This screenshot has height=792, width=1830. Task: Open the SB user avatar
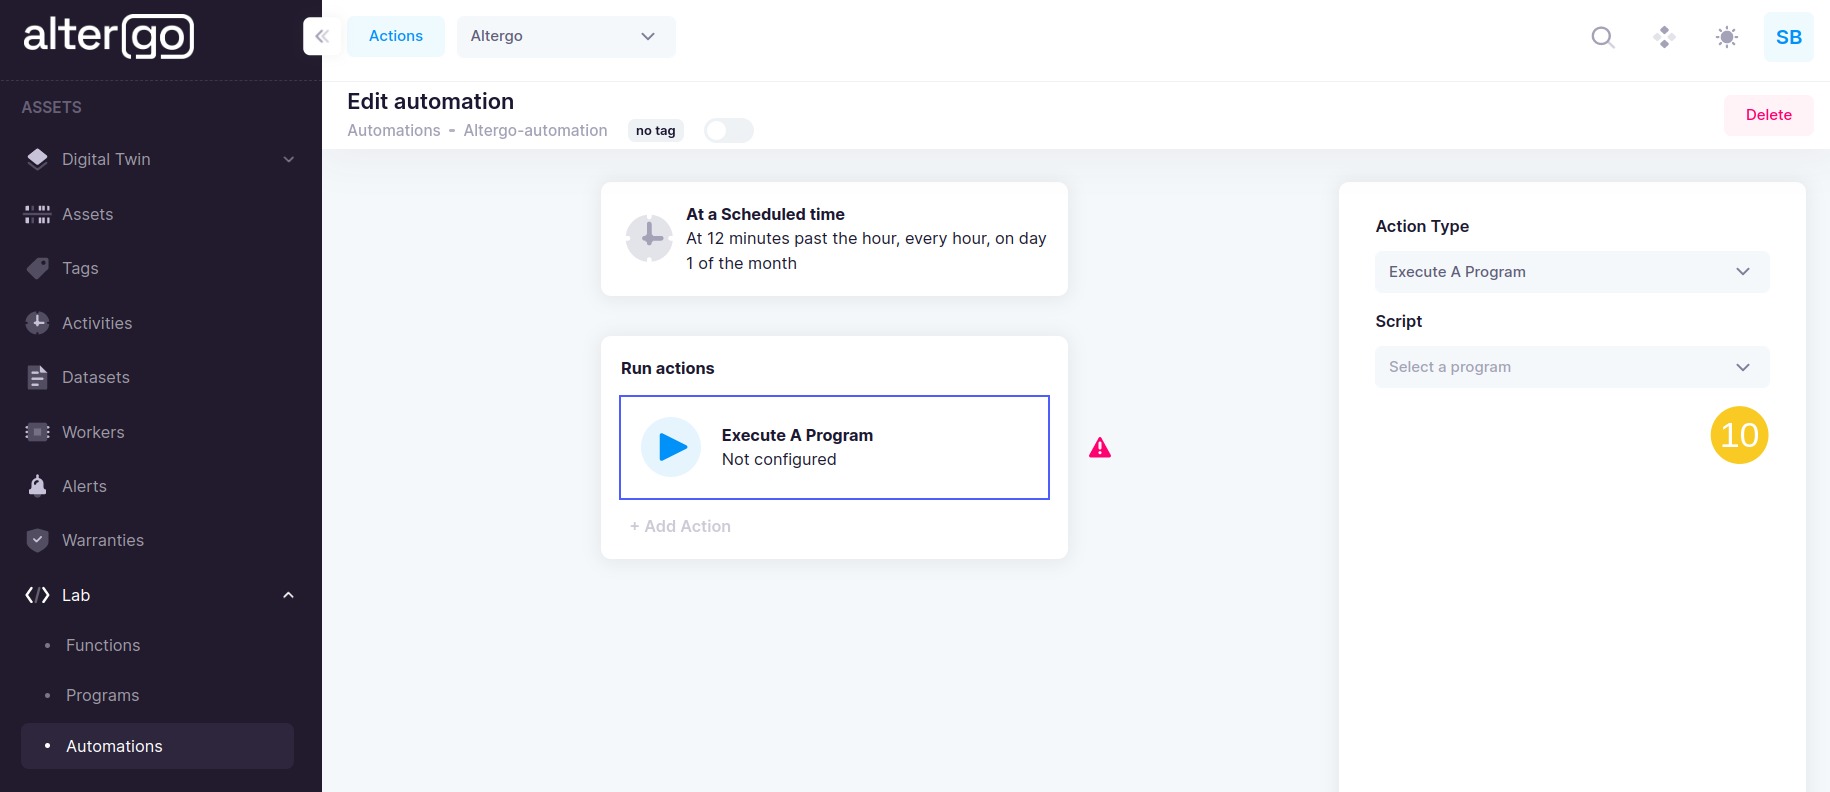point(1788,37)
